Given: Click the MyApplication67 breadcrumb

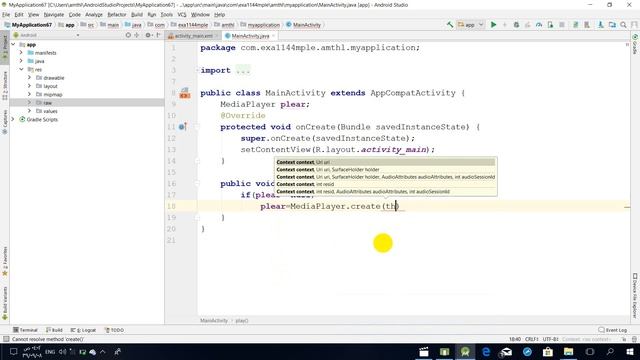Looking at the screenshot, I should coord(28,25).
